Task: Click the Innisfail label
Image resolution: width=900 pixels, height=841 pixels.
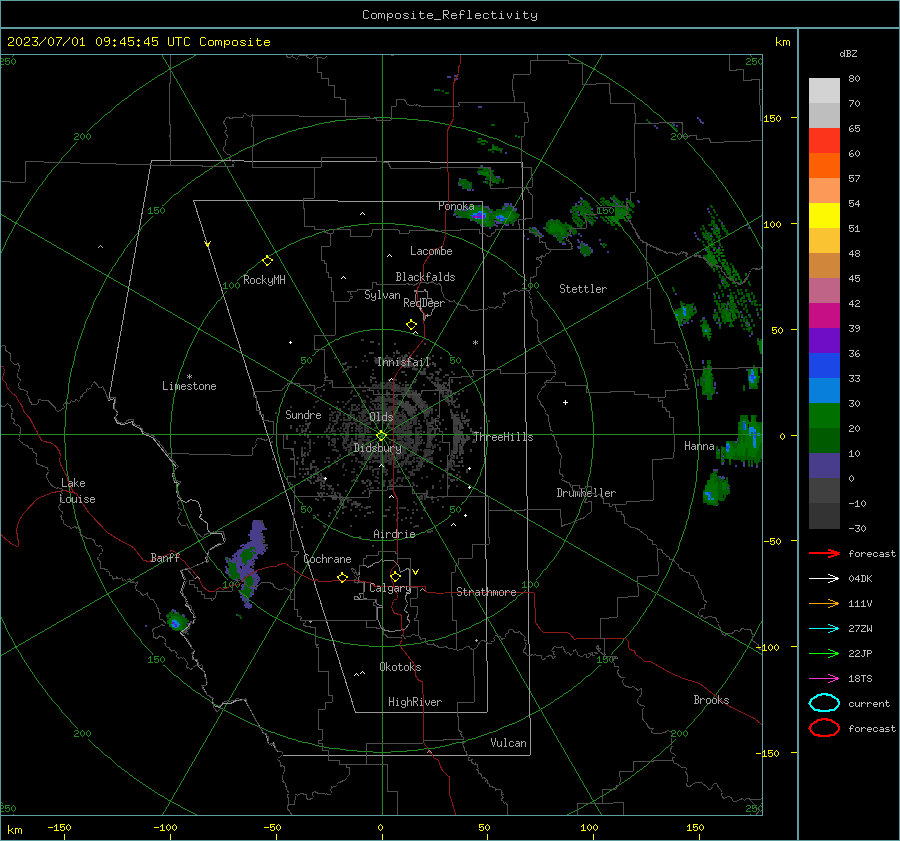Action: point(404,362)
